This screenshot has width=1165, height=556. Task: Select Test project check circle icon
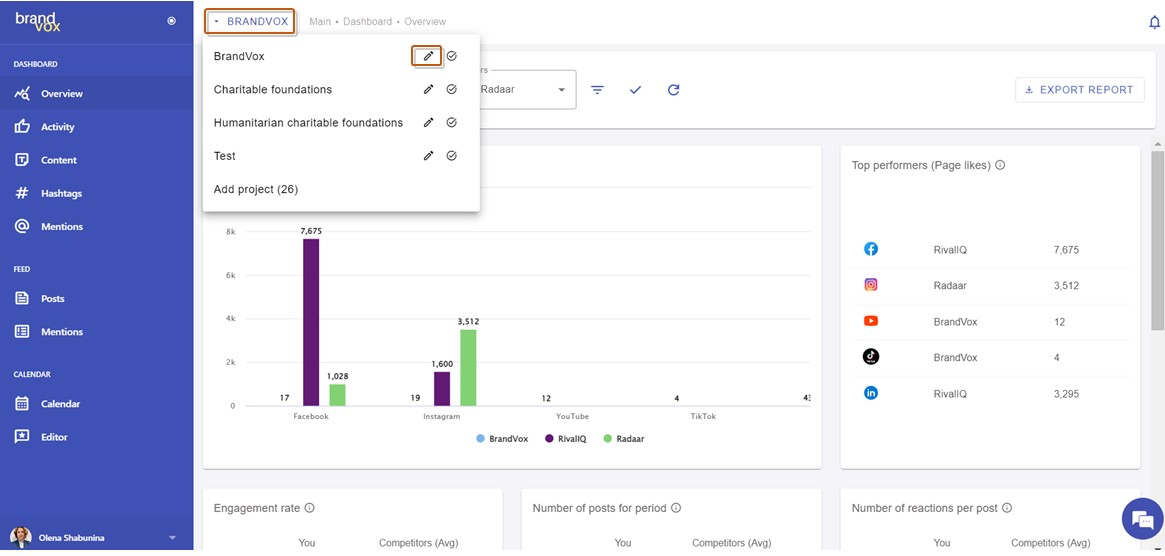pos(452,156)
